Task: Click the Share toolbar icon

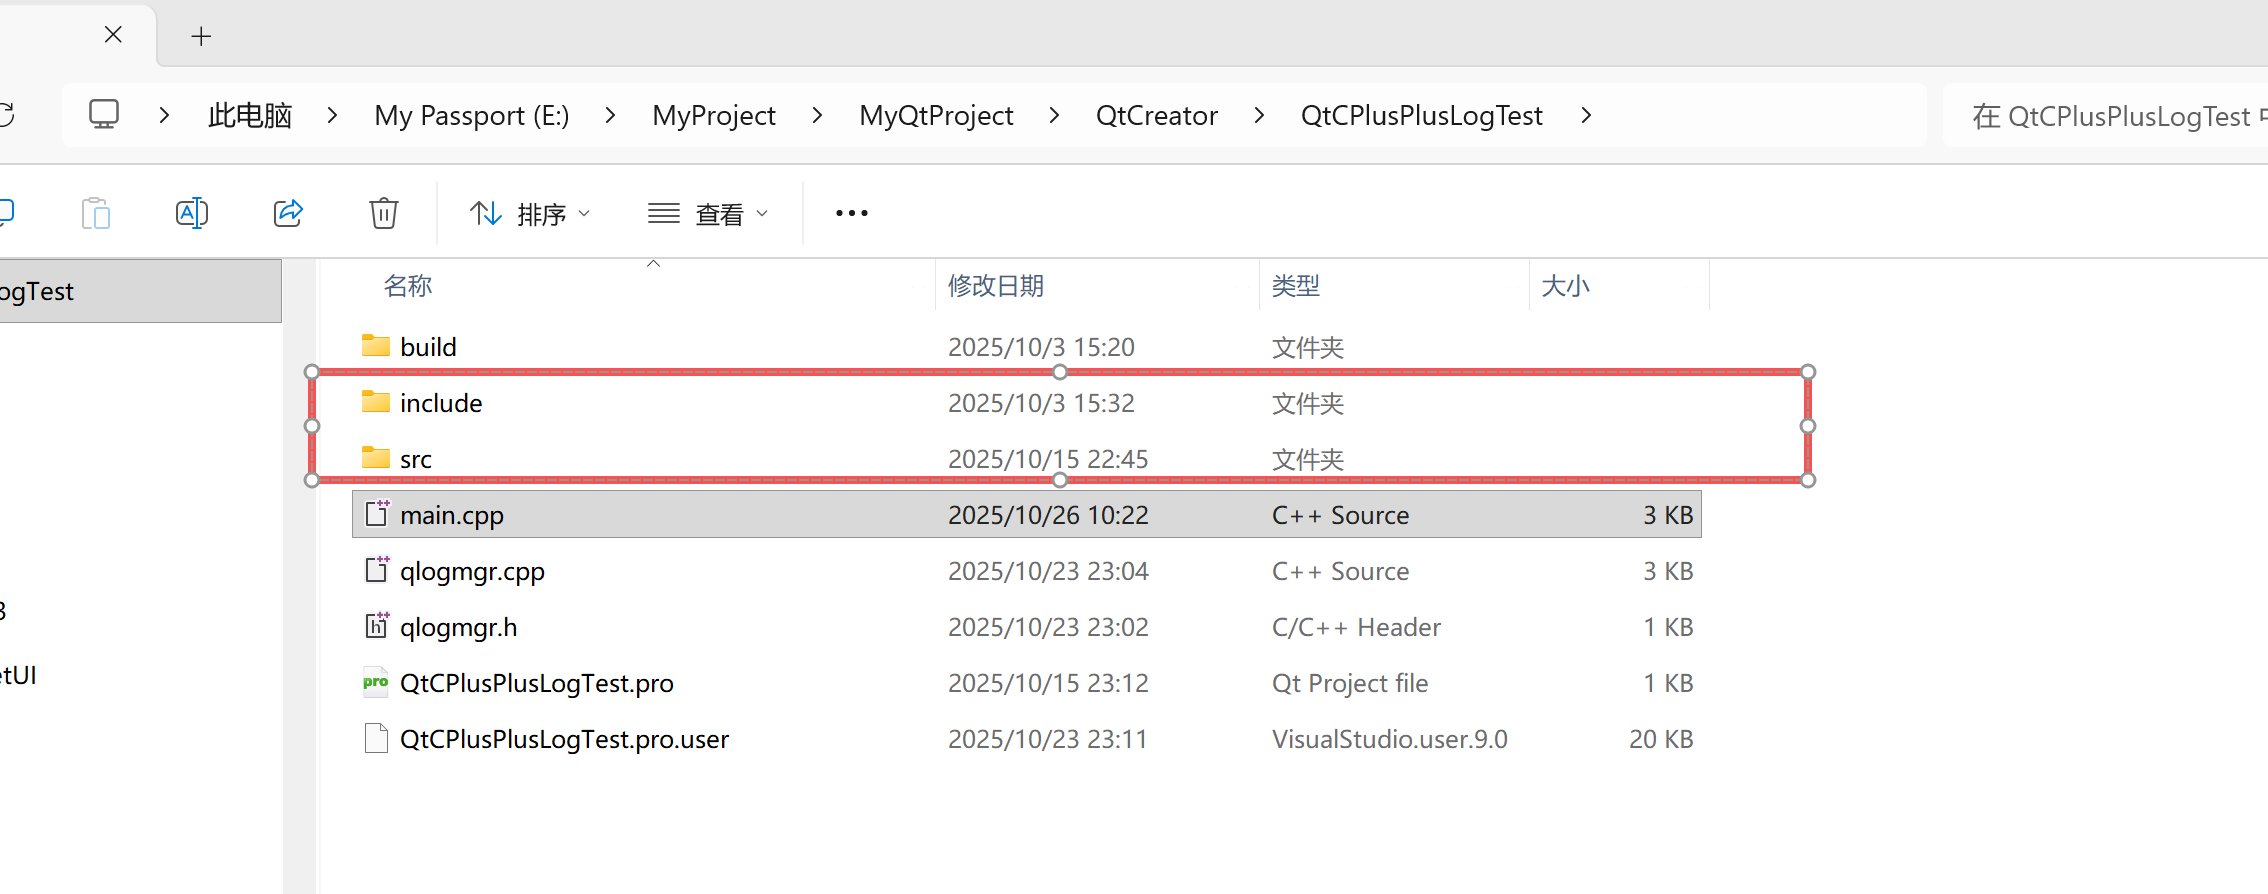Action: click(288, 213)
